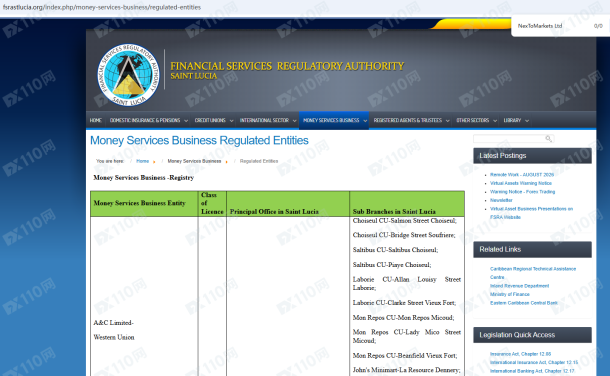Open the Money Services Business menu

coord(334,121)
